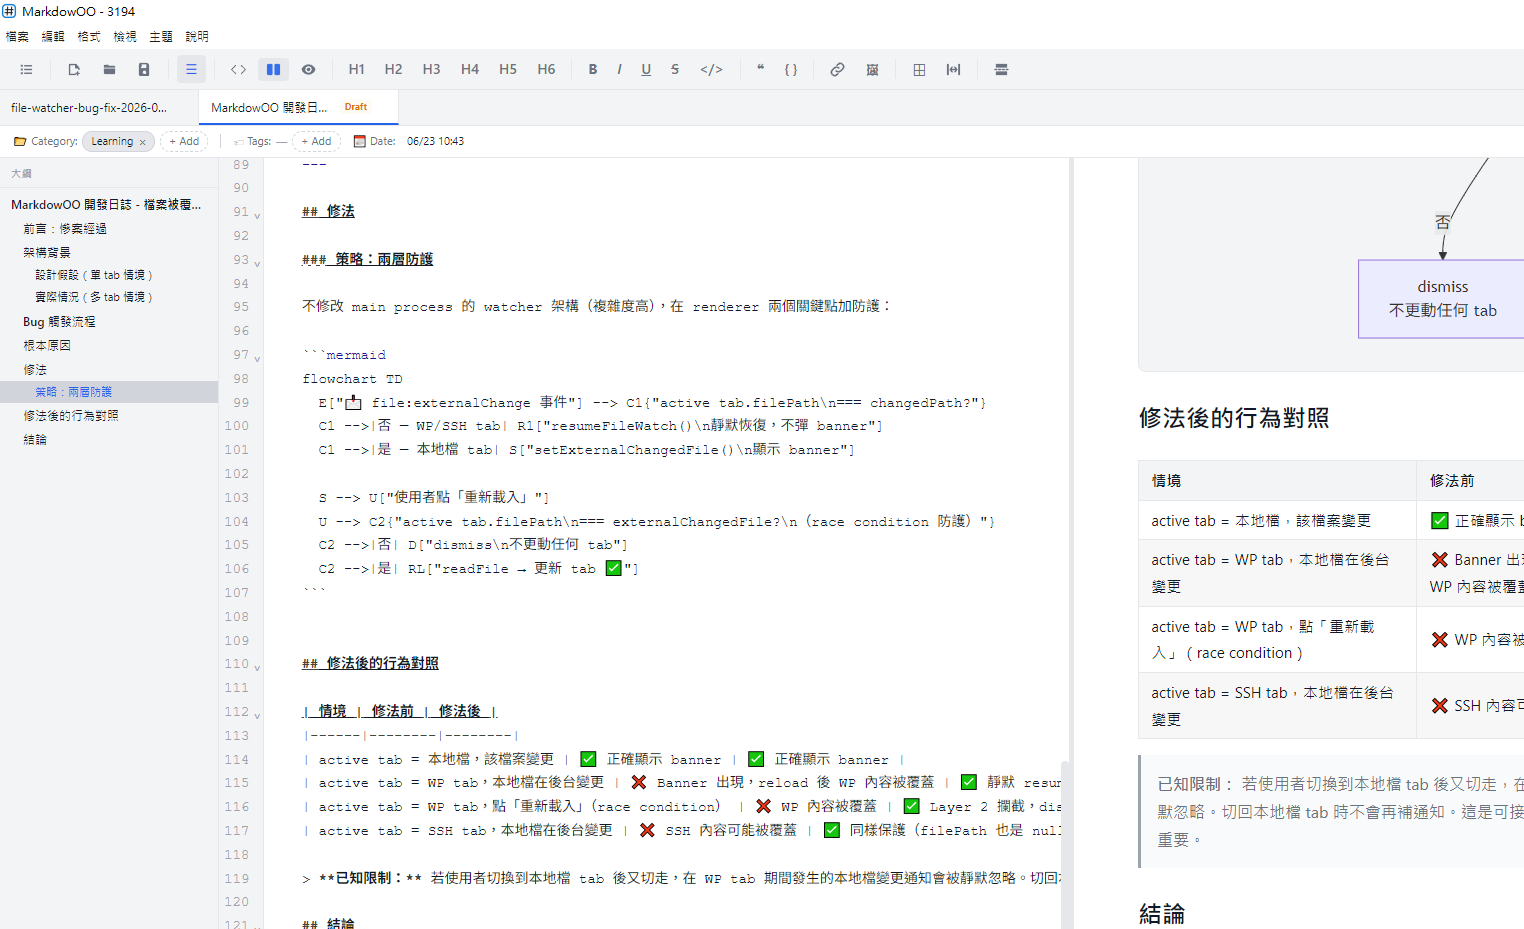Apply H4 heading format
Image resolution: width=1524 pixels, height=929 pixels.
[470, 70]
